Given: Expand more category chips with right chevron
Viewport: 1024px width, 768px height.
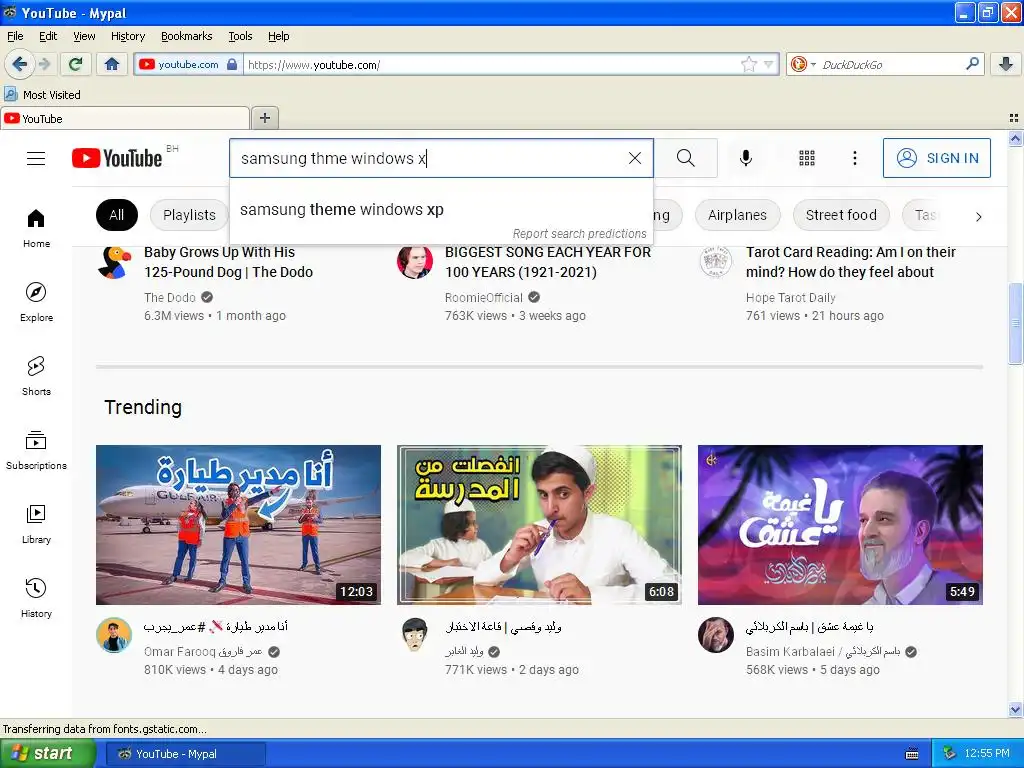Looking at the screenshot, I should click(978, 216).
